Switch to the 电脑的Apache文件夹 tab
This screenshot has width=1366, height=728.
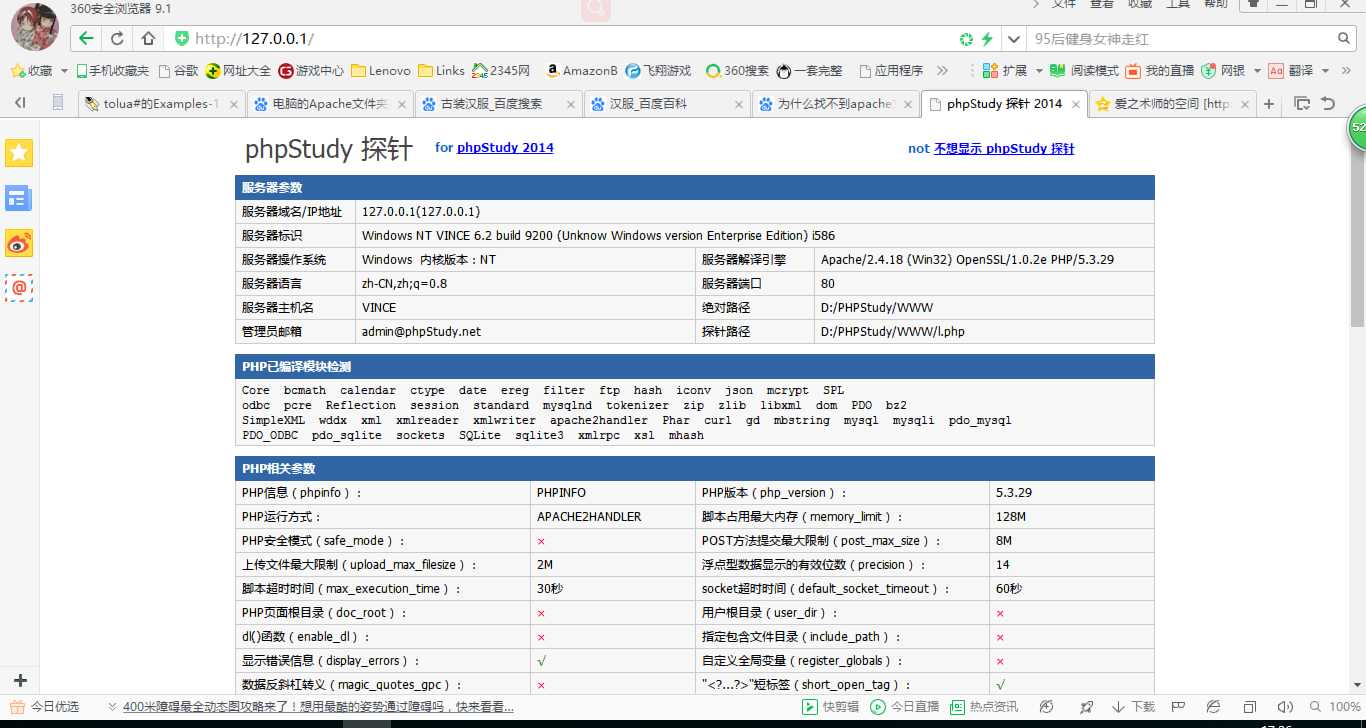point(330,103)
